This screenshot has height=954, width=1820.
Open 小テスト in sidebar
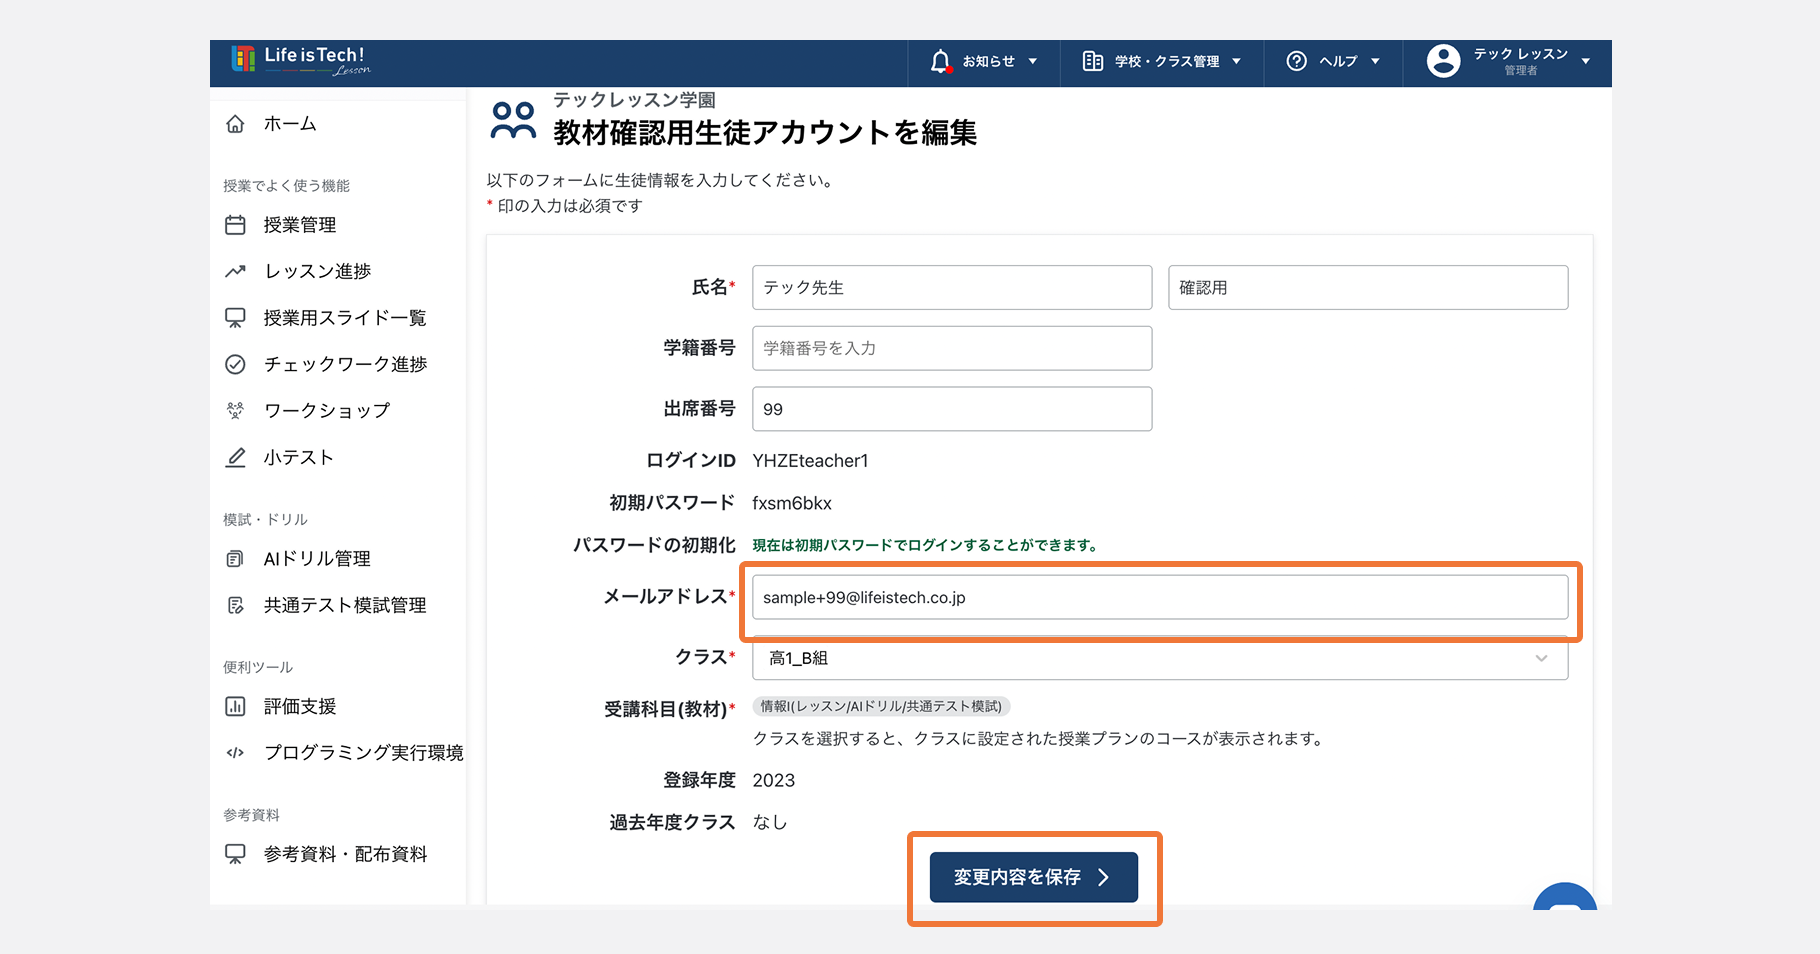point(298,457)
